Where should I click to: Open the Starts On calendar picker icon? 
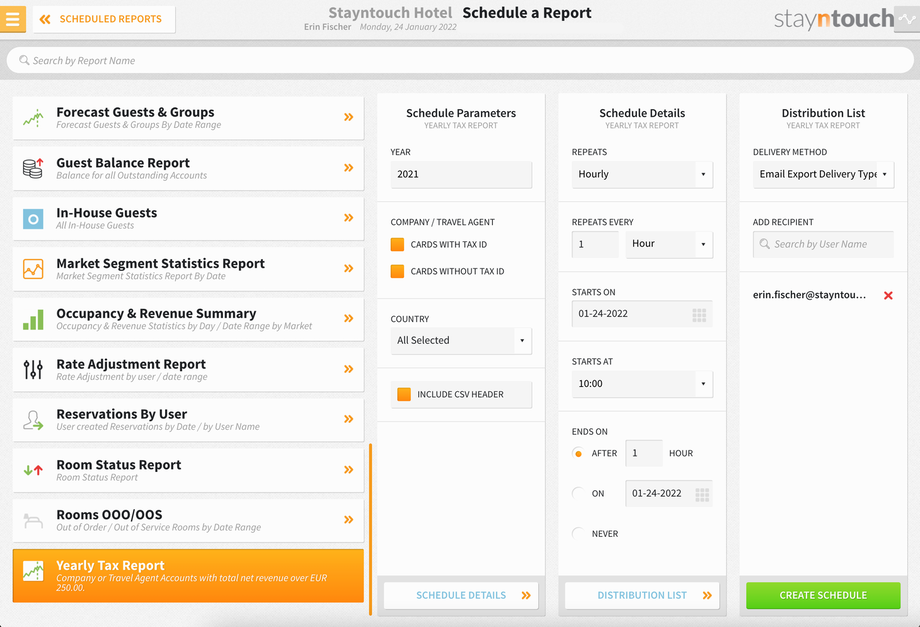click(699, 314)
